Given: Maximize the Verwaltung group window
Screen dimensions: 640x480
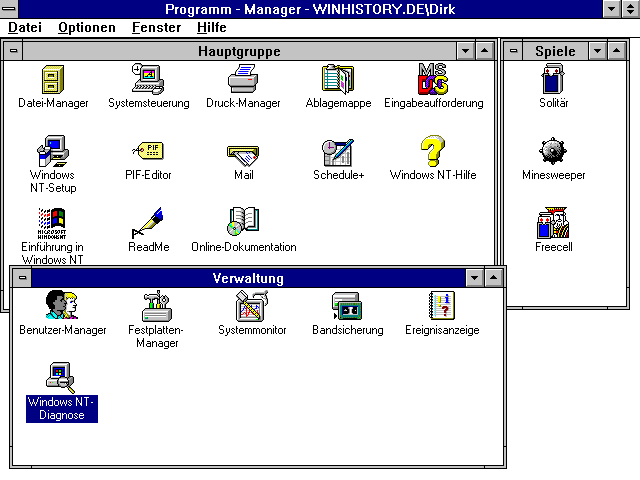Looking at the screenshot, I should click(493, 278).
